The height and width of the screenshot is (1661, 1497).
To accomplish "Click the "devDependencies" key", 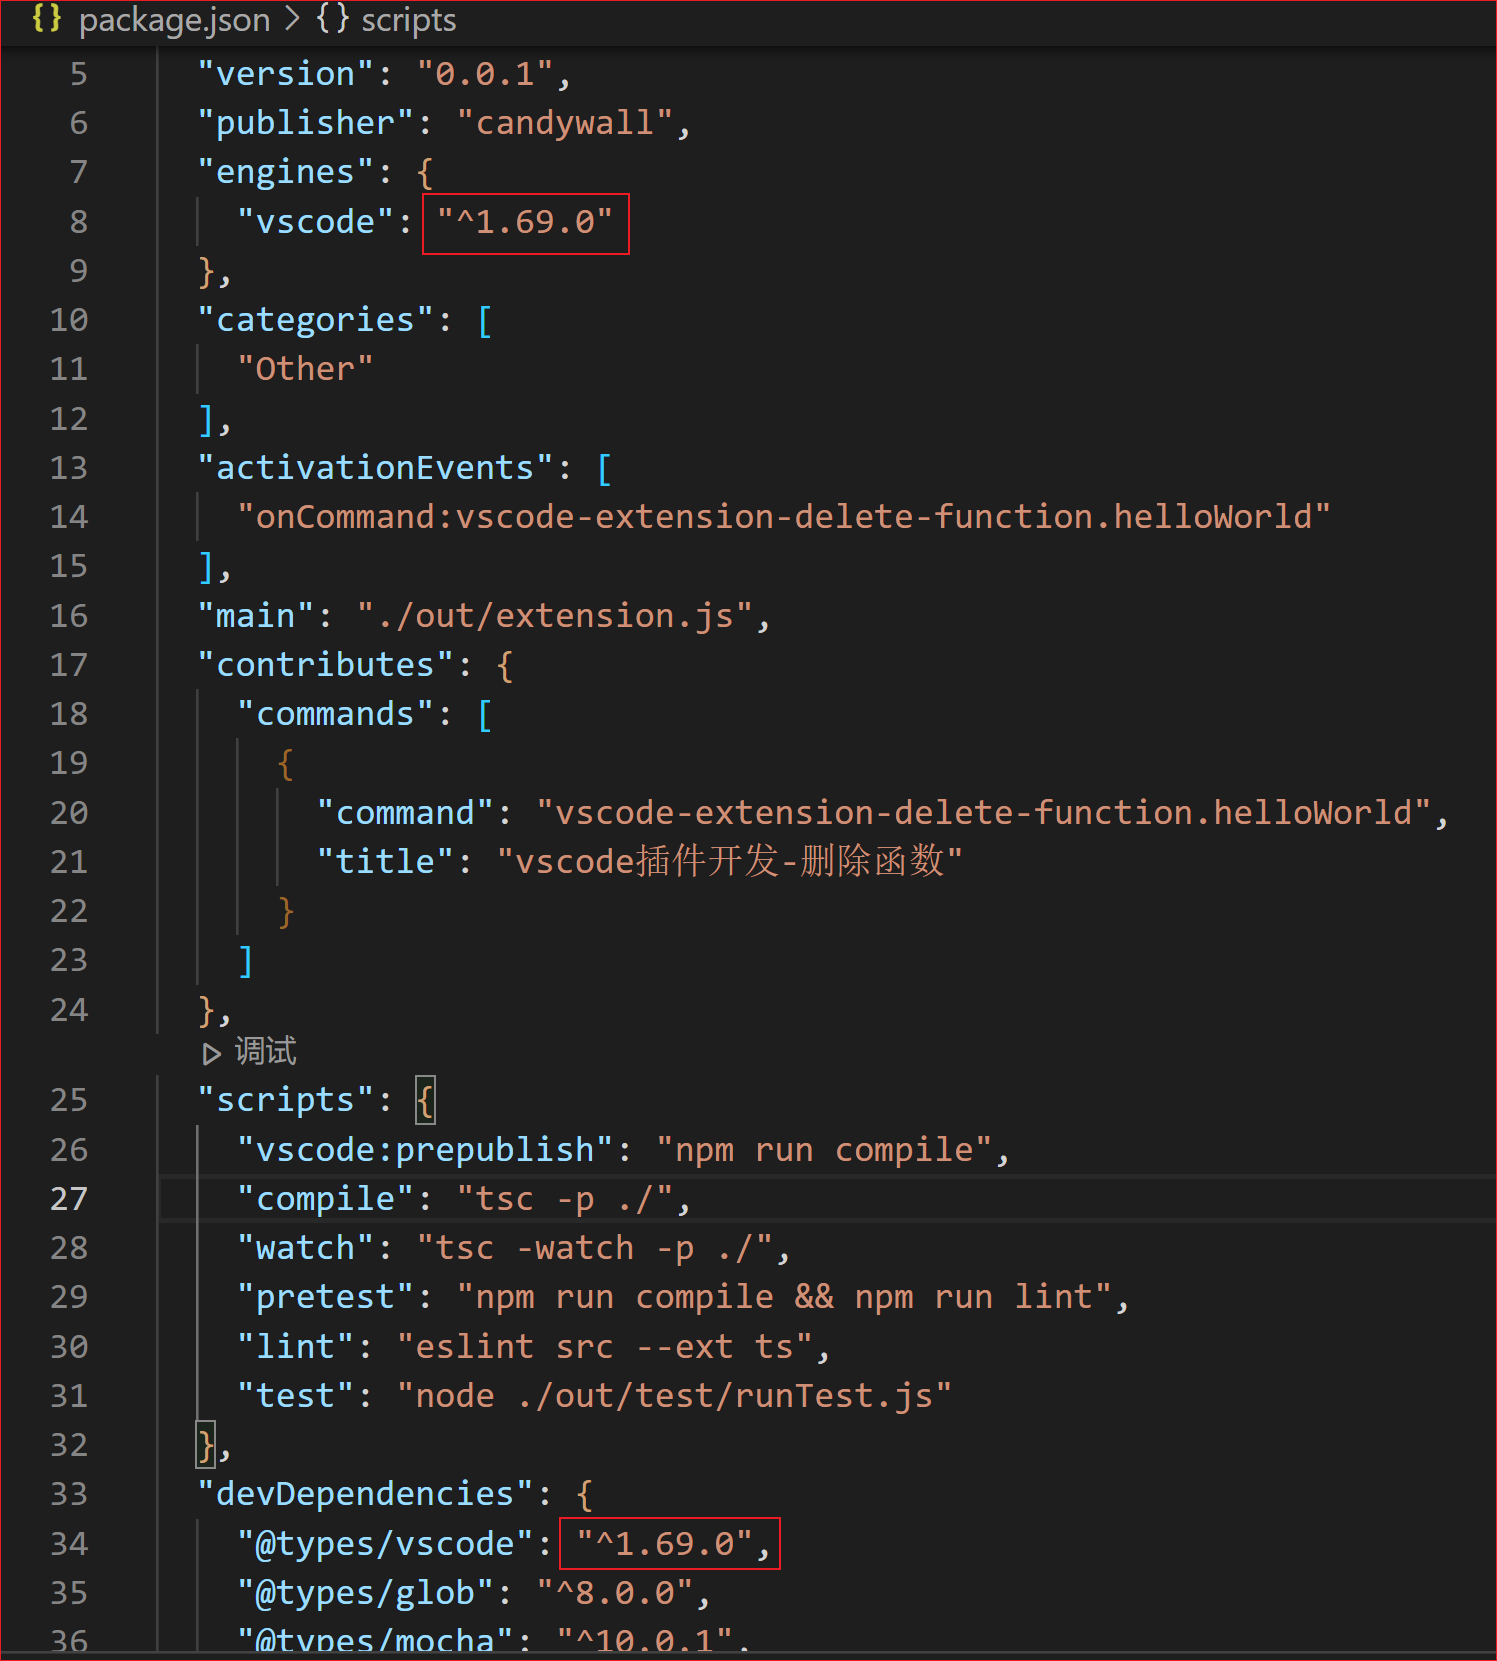I will (x=366, y=1494).
